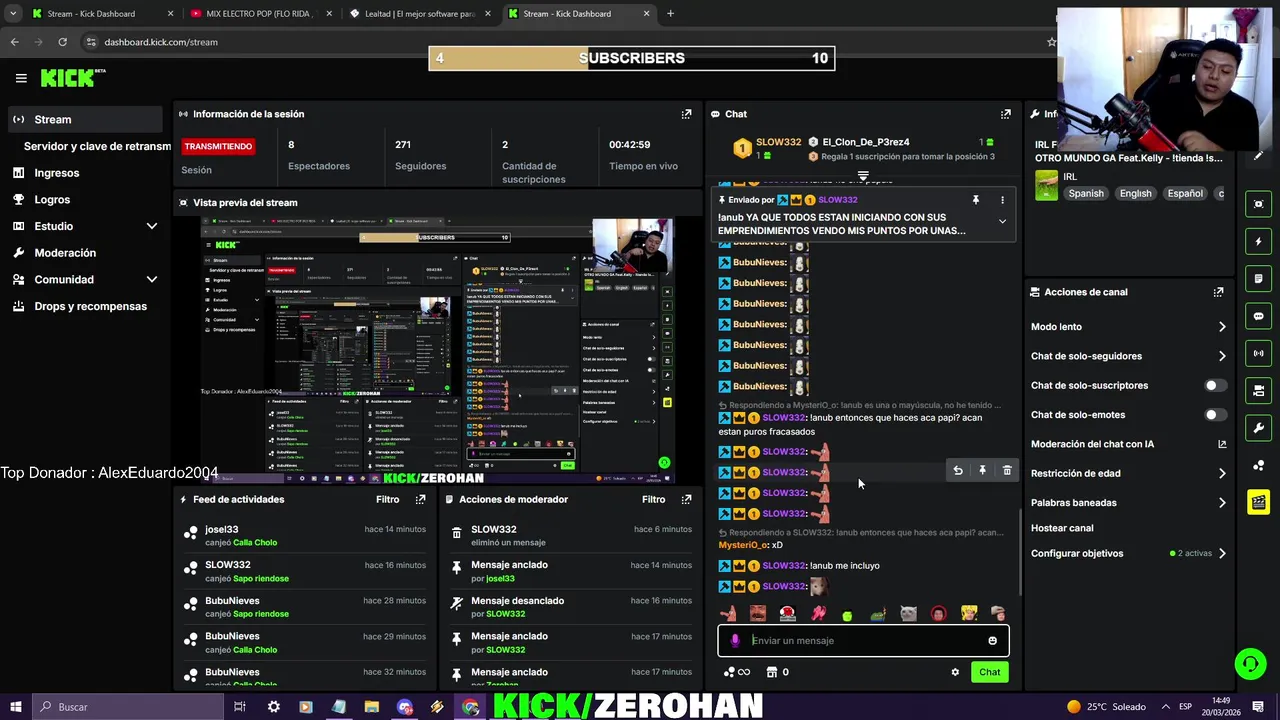Expand the pinned message chevron
This screenshot has width=1280, height=720.
coord(1002,221)
